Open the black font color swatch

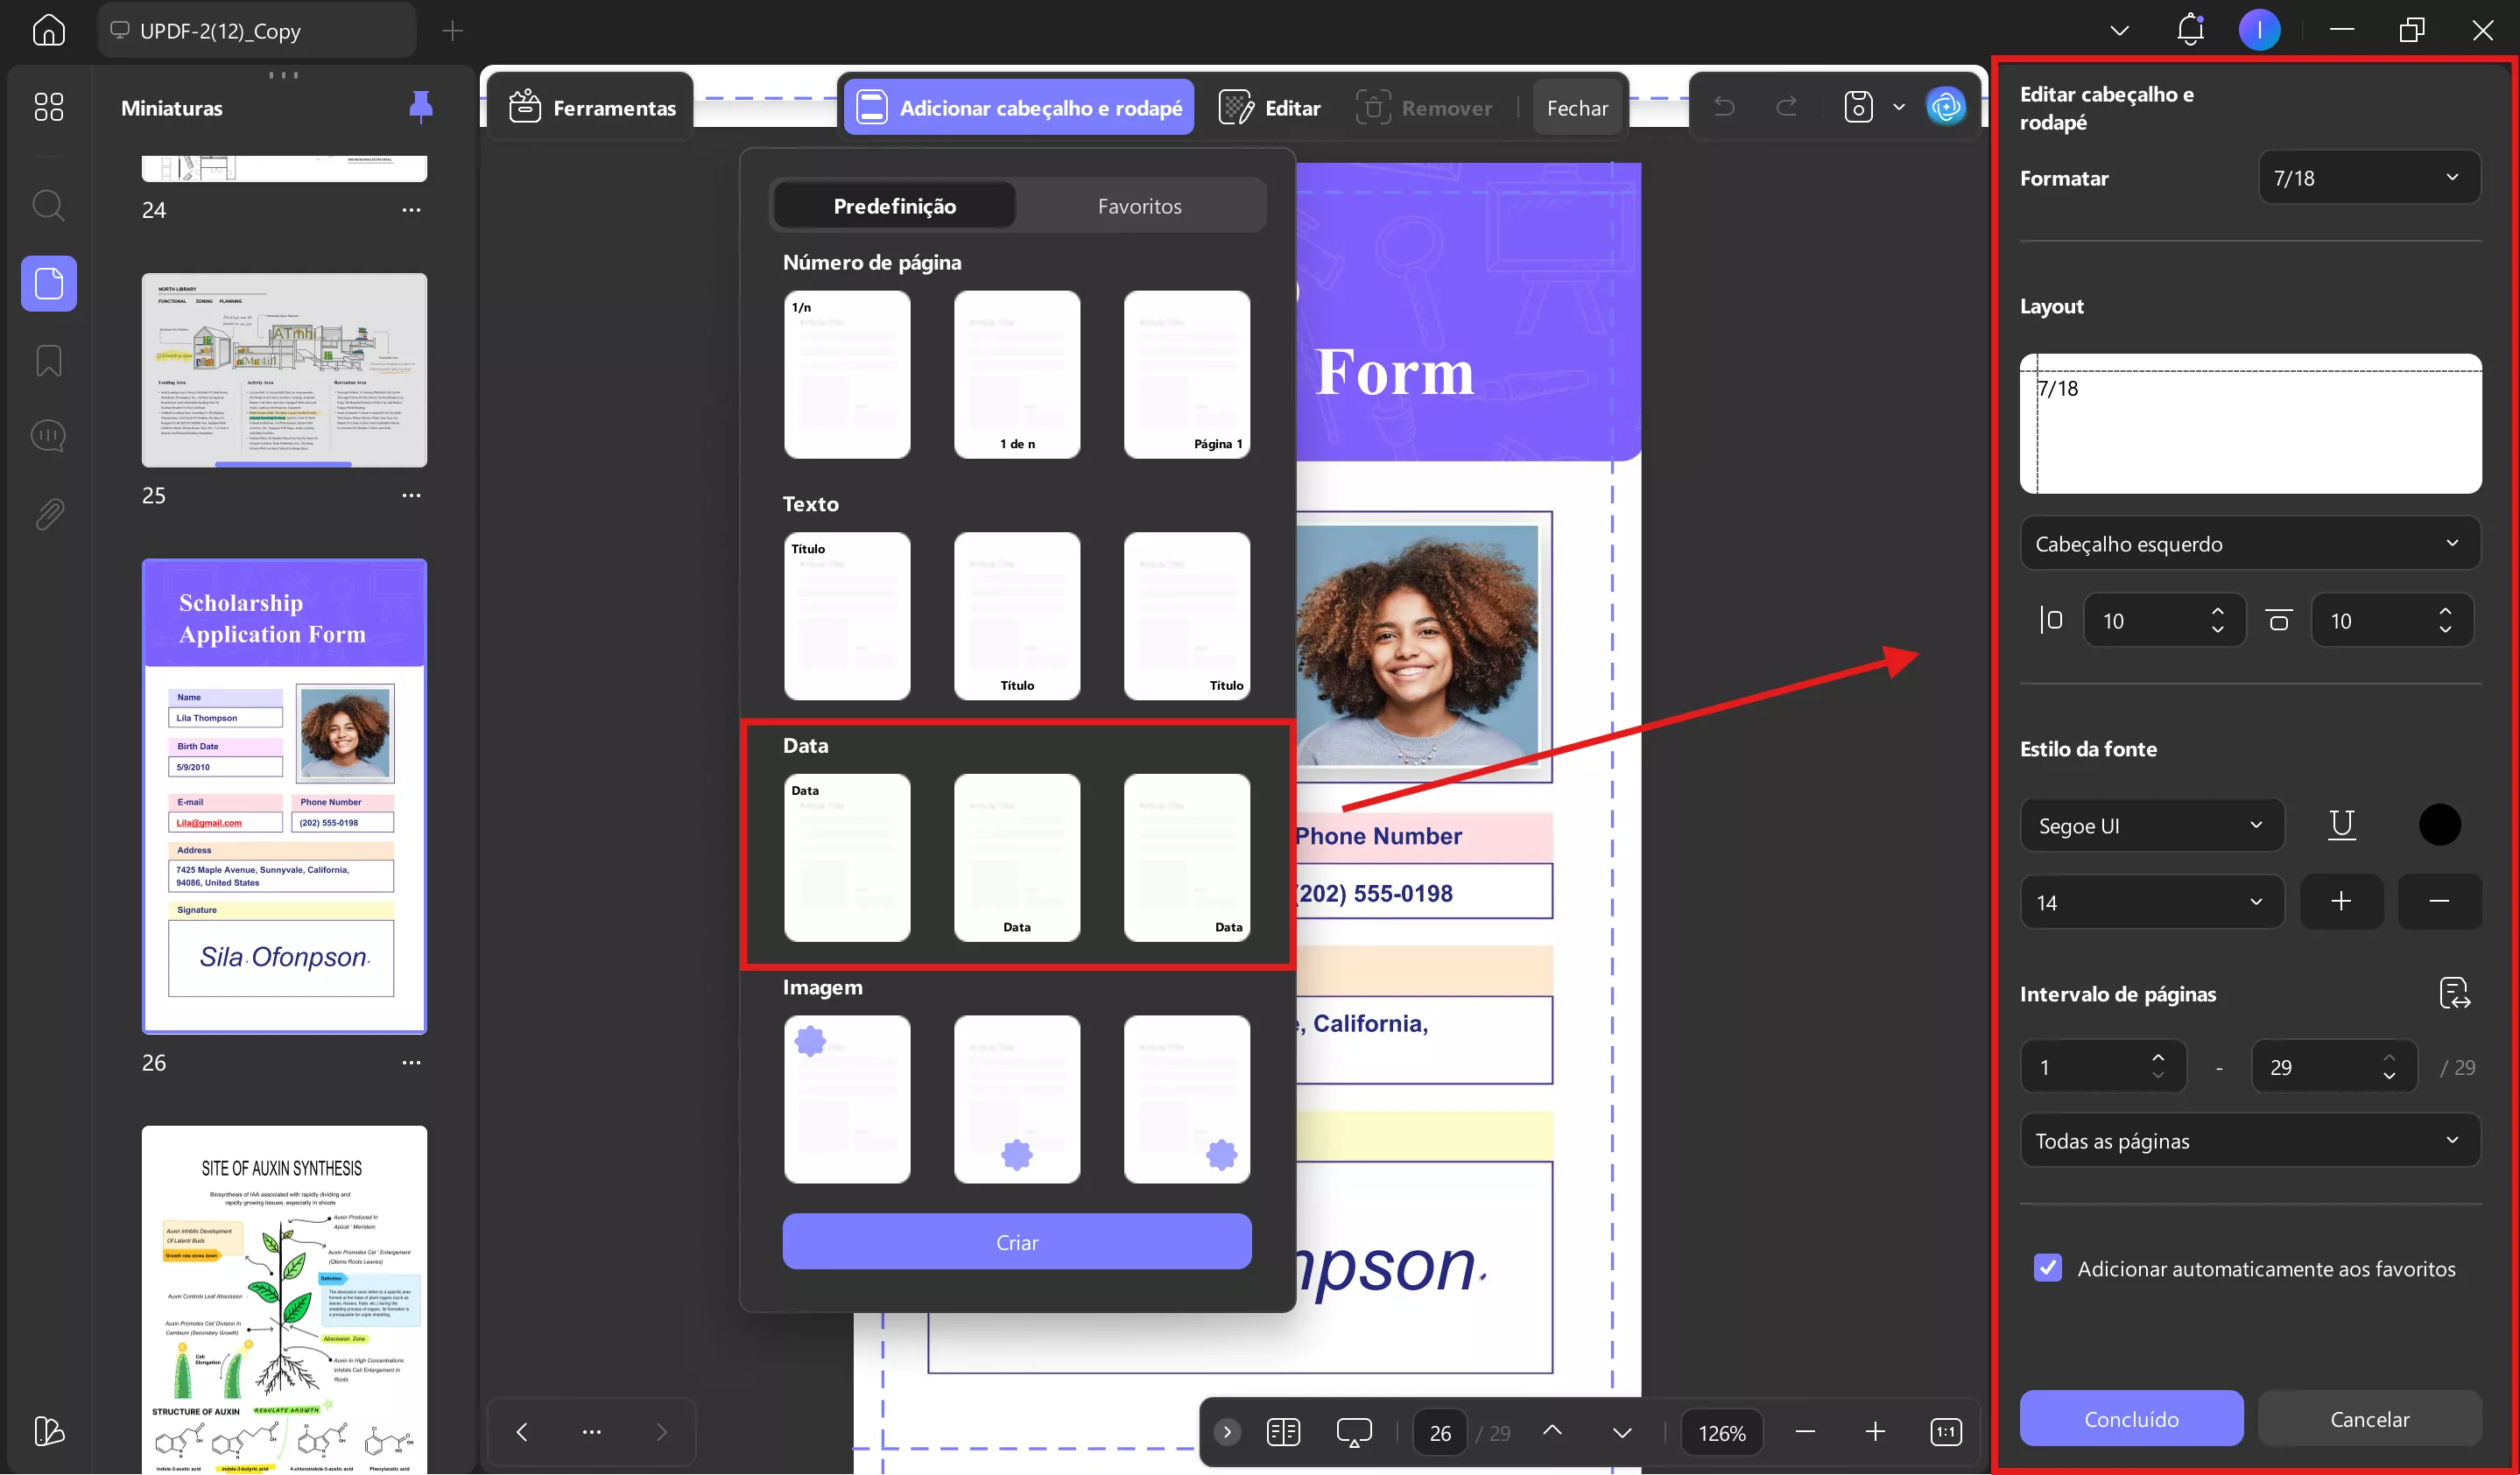pyautogui.click(x=2439, y=824)
